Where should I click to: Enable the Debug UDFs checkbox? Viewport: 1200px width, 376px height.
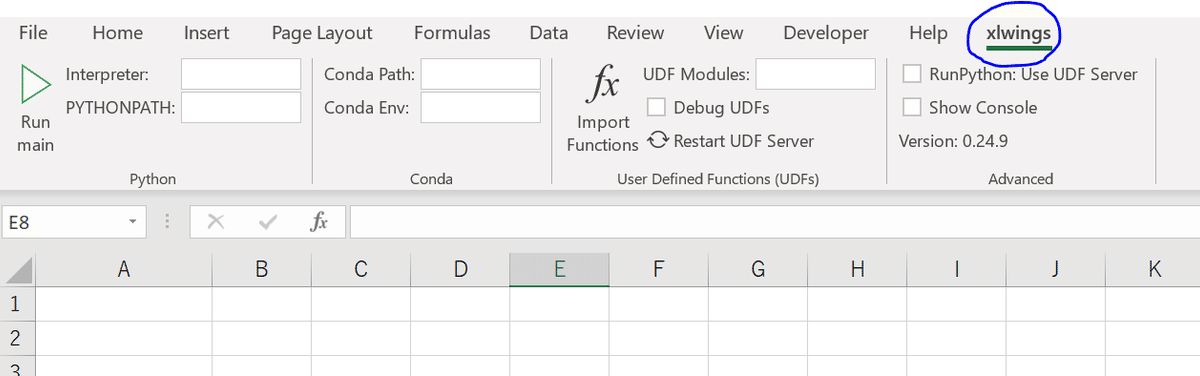658,107
